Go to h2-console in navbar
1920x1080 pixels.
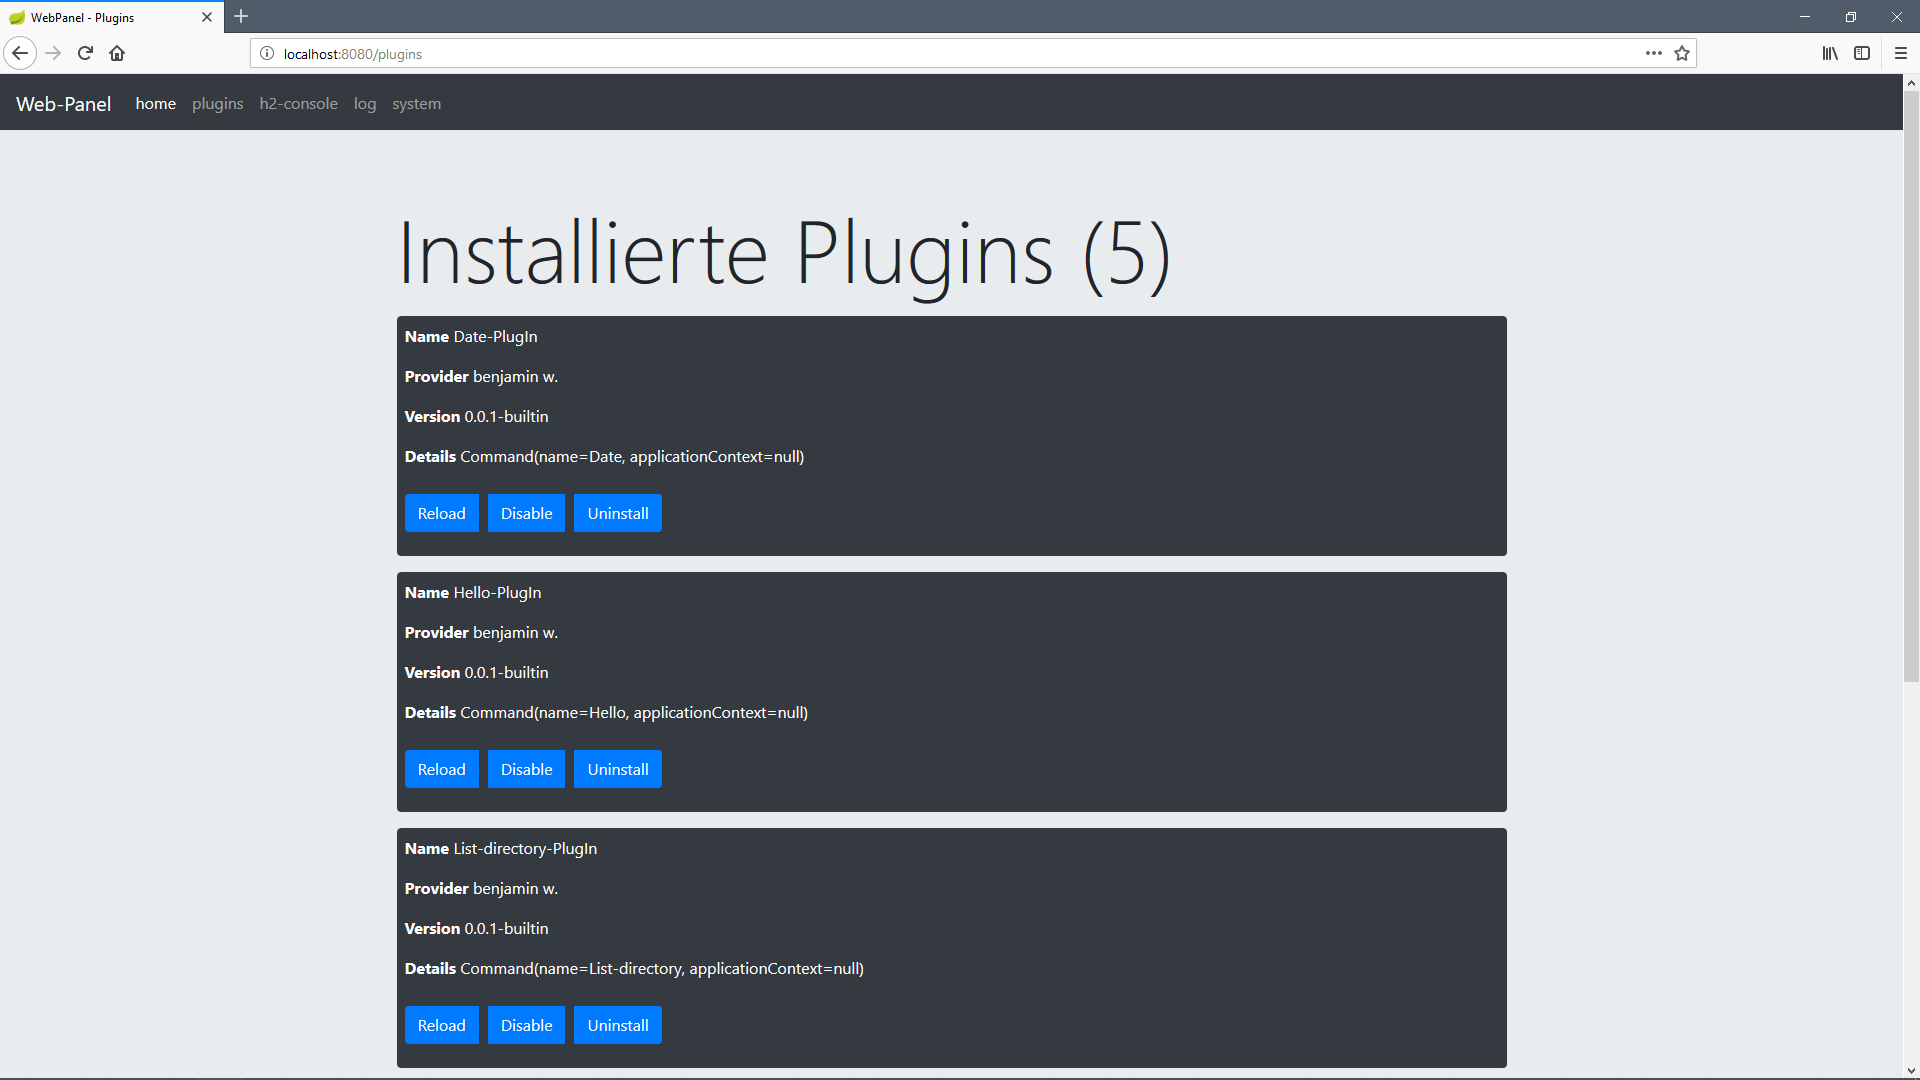coord(298,103)
